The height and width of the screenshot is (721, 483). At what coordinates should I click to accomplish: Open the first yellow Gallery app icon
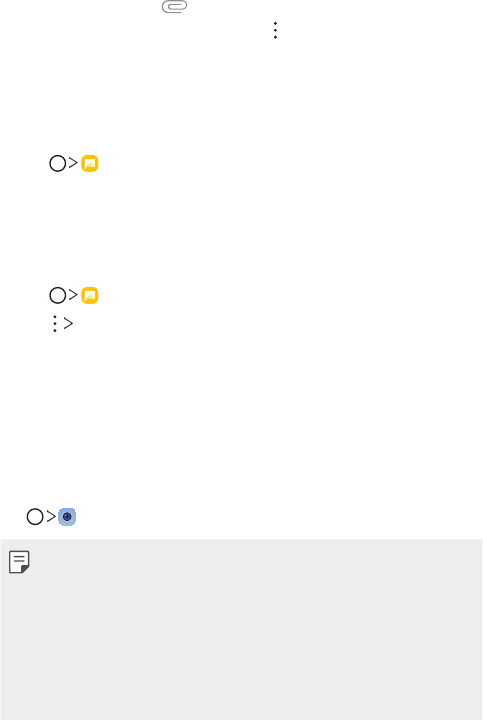click(x=90, y=164)
